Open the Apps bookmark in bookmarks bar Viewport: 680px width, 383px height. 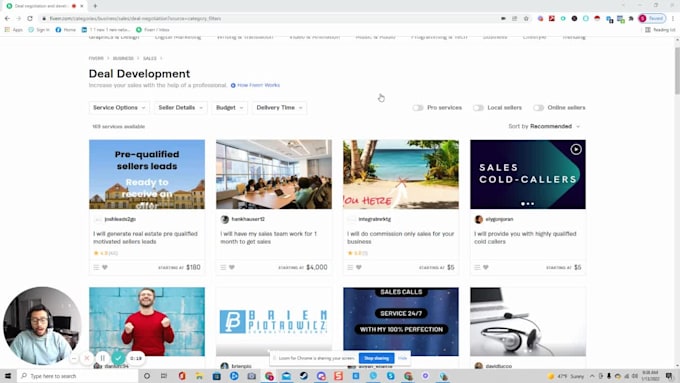13,30
